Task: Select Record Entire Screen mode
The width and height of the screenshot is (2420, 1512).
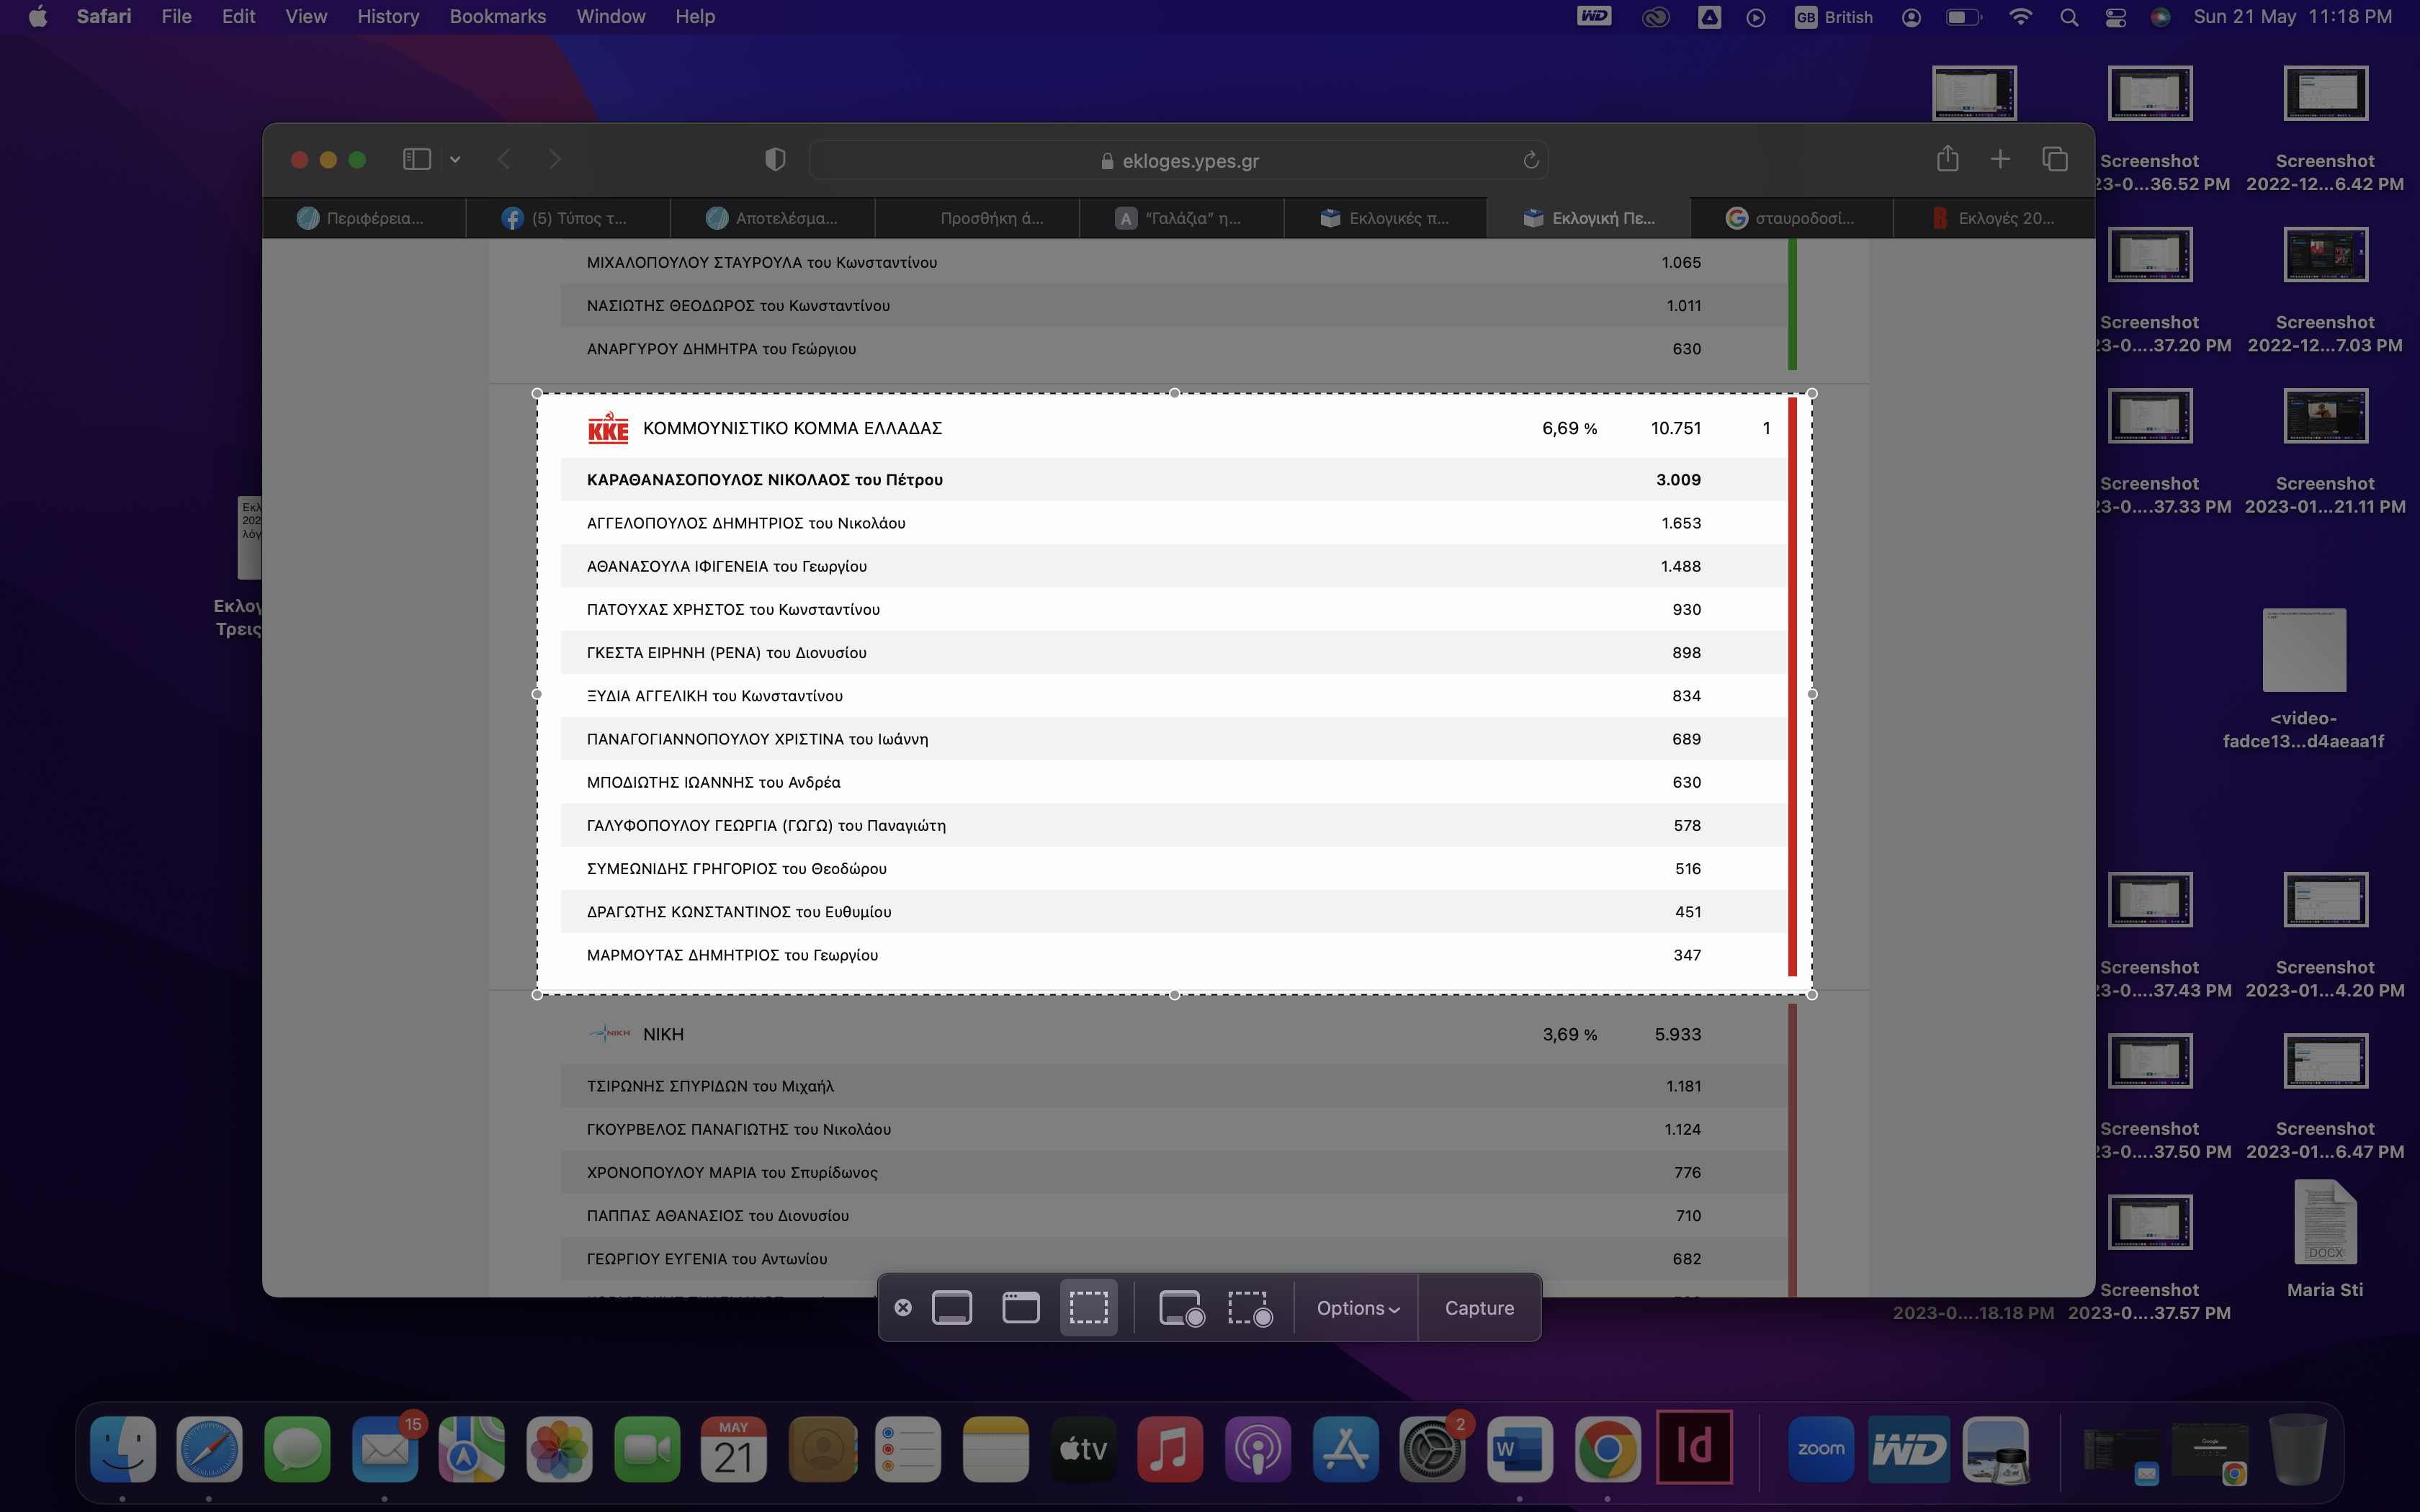Action: (1181, 1308)
